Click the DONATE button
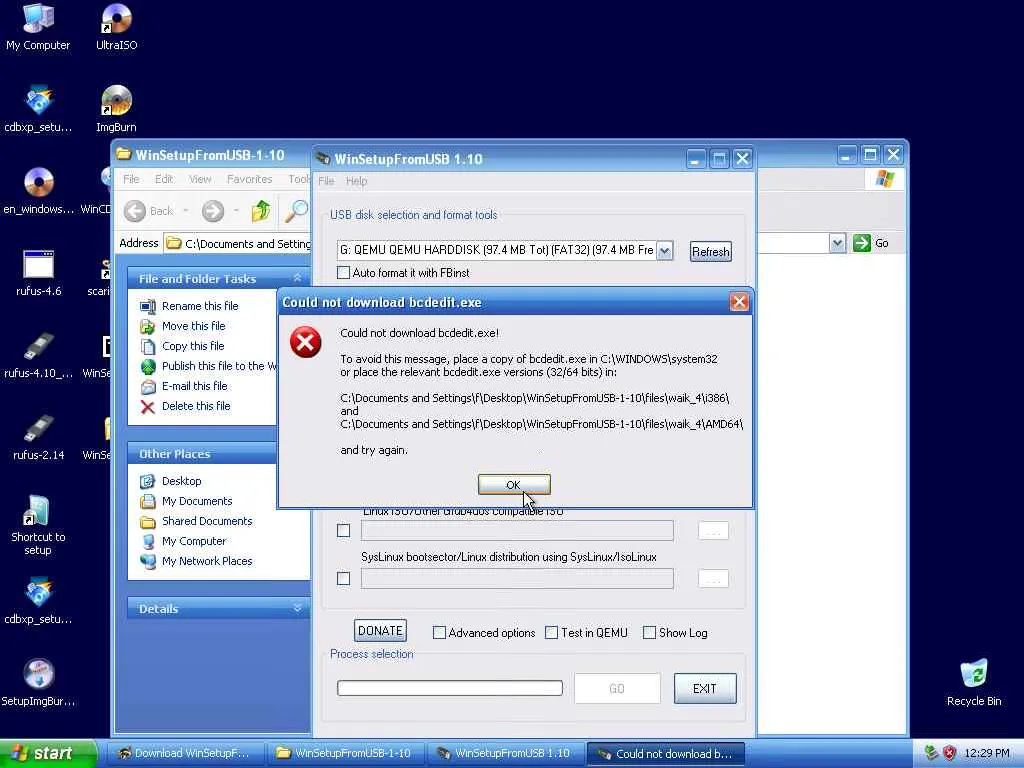This screenshot has width=1024, height=768. 380,631
